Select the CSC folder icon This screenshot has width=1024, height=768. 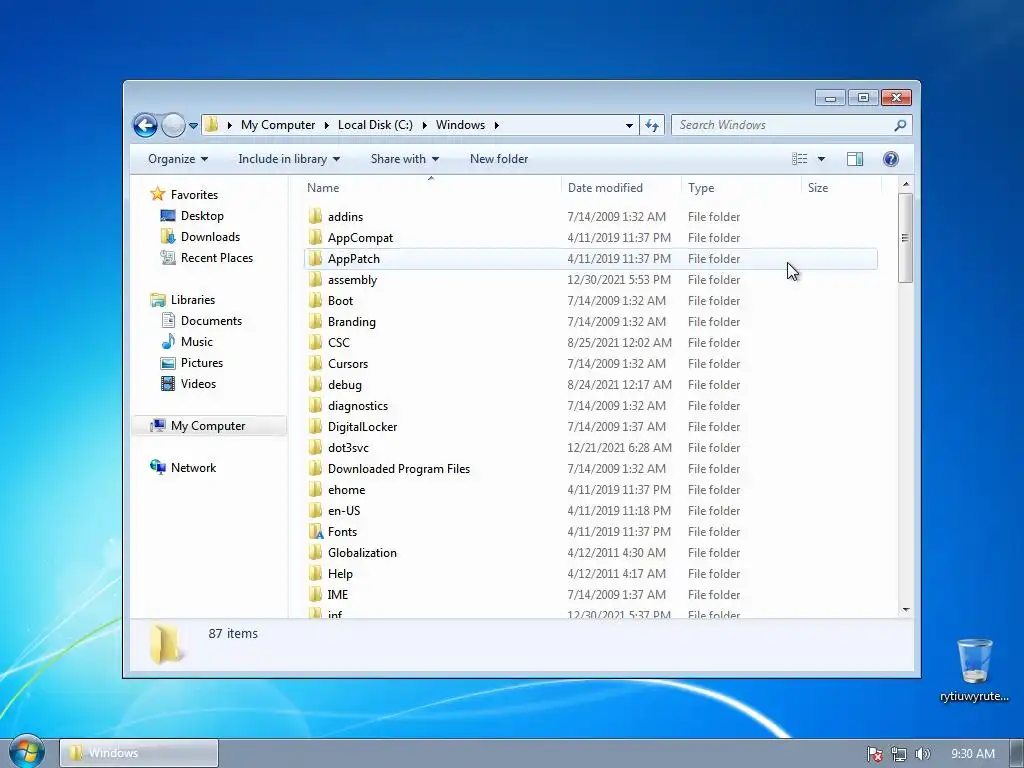[x=315, y=342]
